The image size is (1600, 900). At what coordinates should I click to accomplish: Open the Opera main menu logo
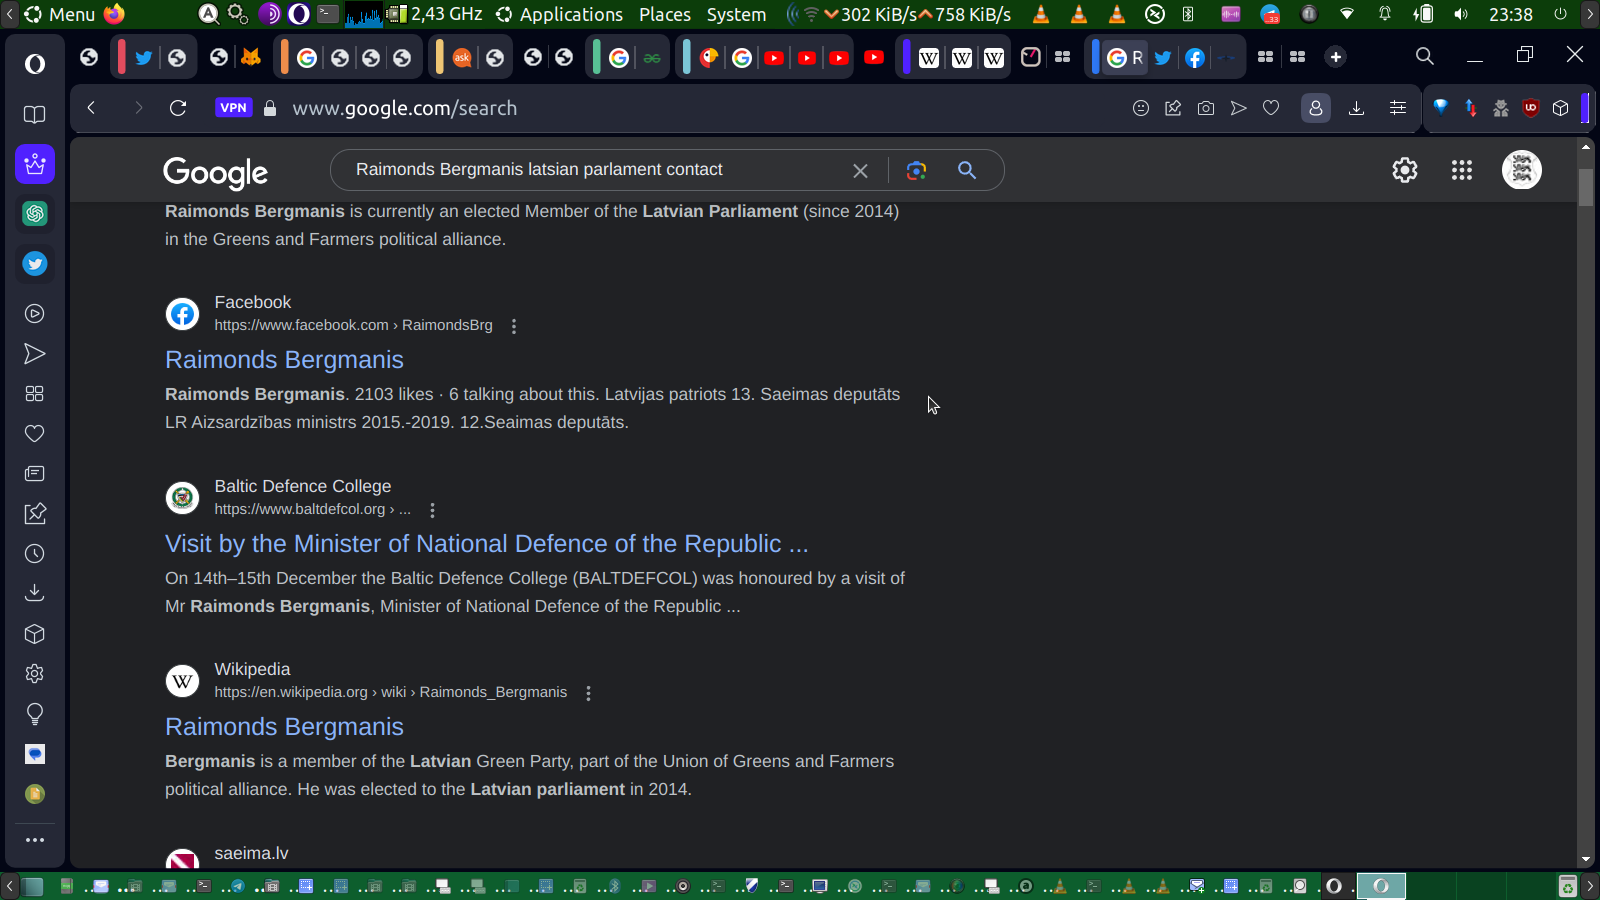coord(35,64)
